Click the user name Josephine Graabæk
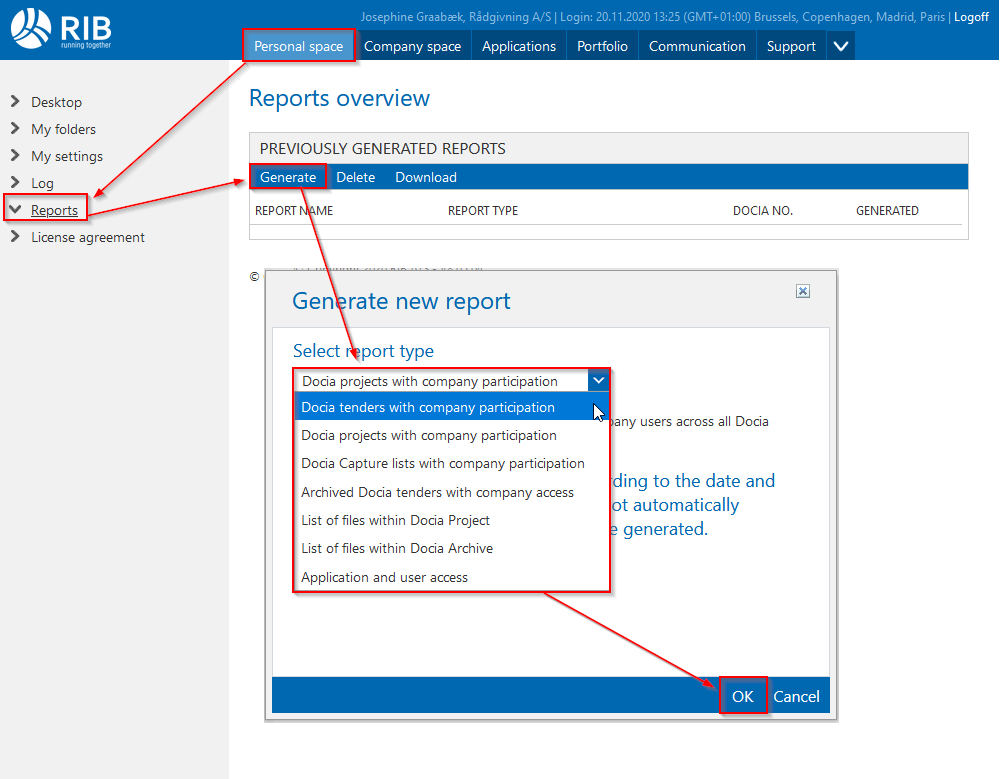This screenshot has width=1000, height=779. pos(411,17)
